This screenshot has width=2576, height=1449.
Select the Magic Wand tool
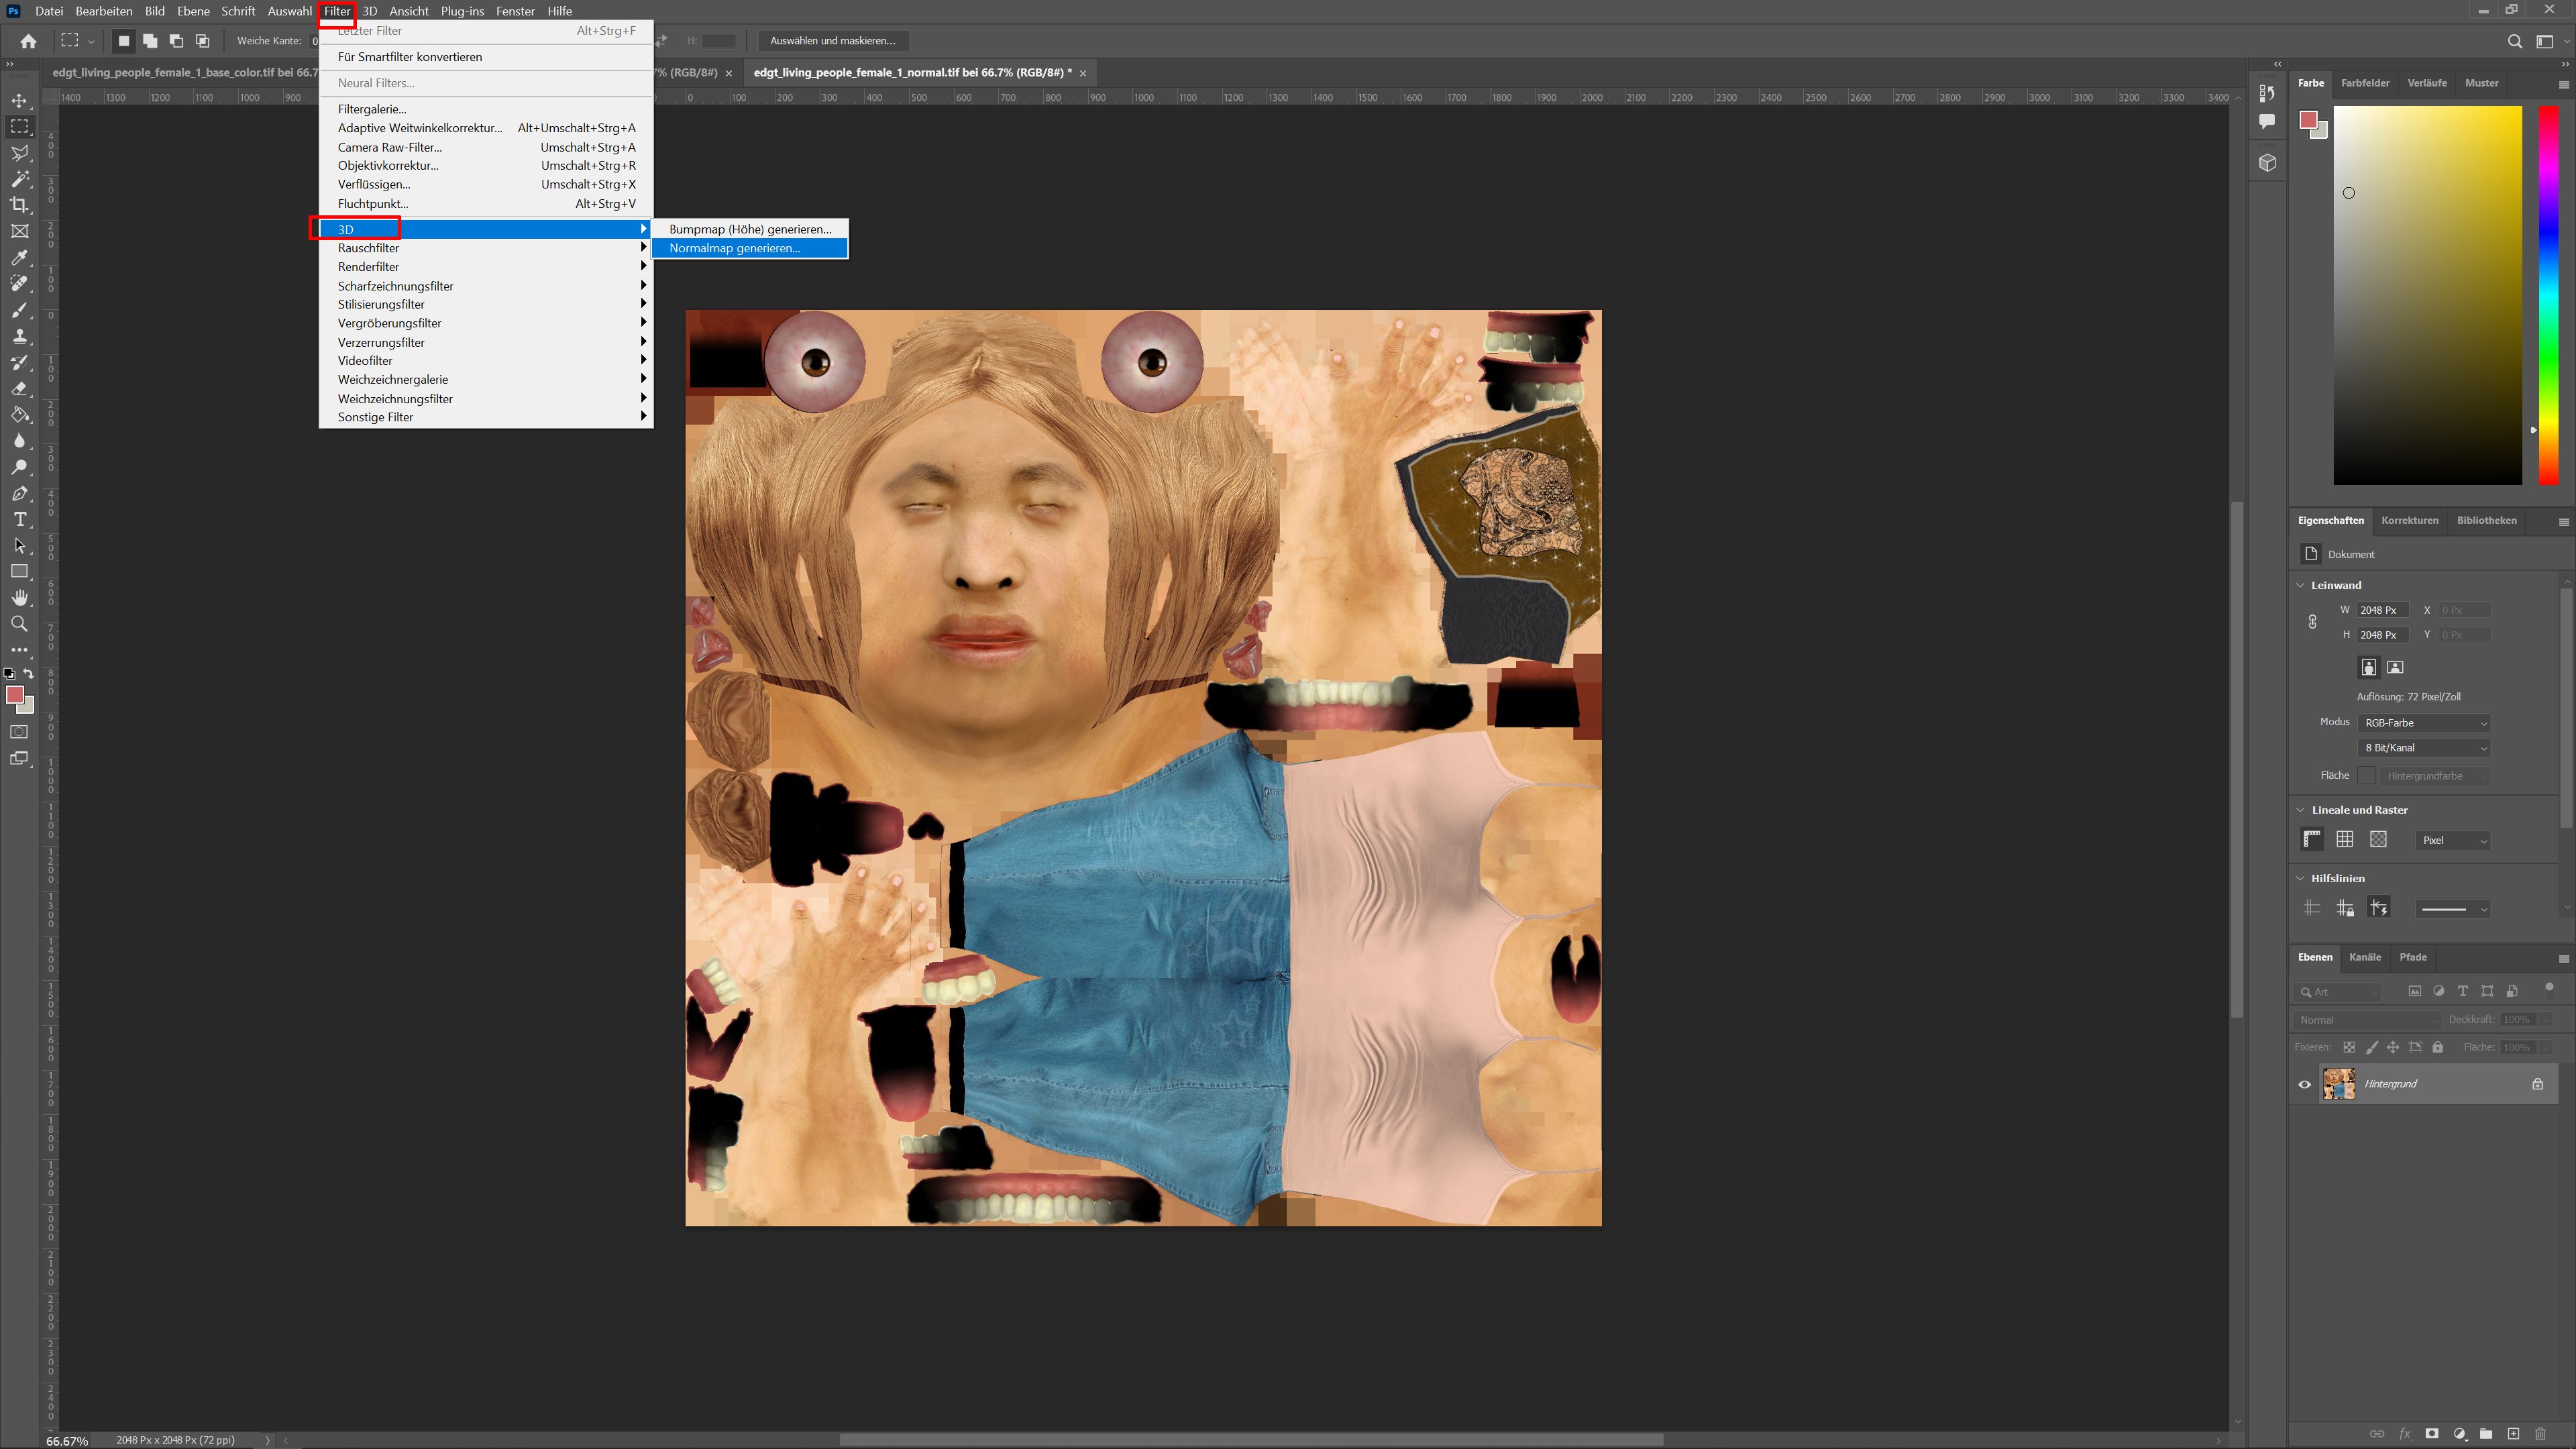point(19,179)
